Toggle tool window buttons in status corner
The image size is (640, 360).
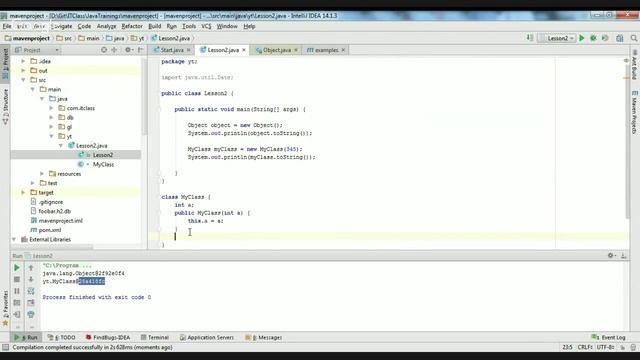pyautogui.click(x=5, y=347)
